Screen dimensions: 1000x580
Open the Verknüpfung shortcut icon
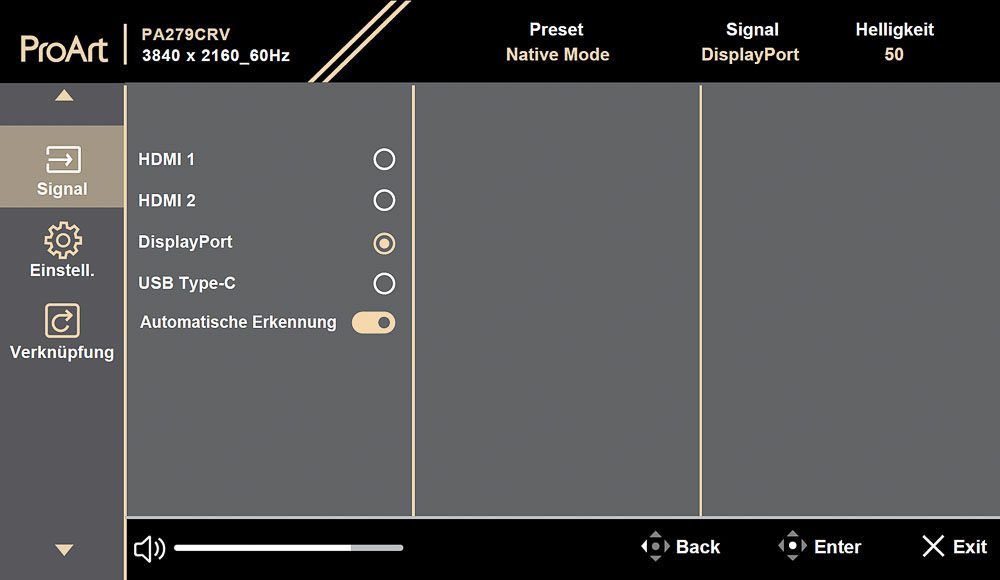[62, 320]
